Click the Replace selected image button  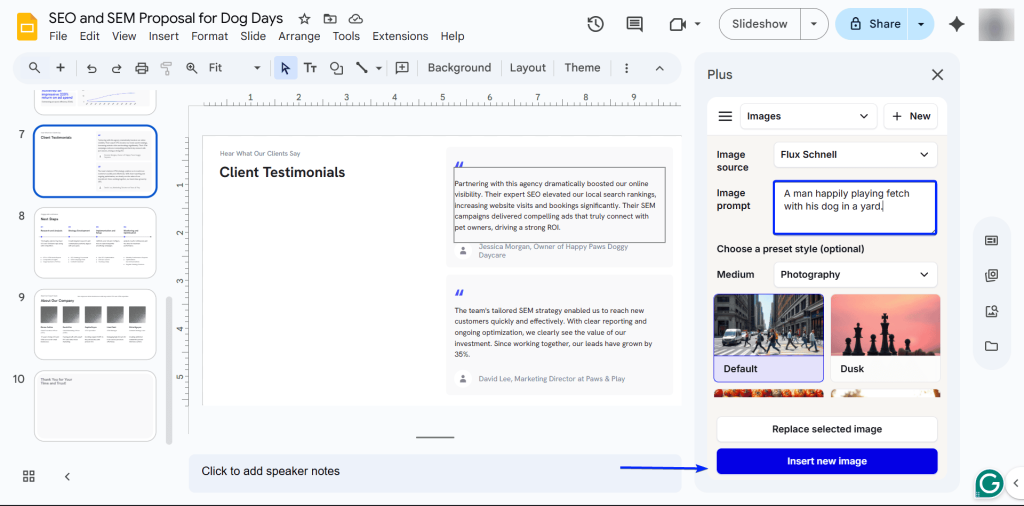(826, 429)
